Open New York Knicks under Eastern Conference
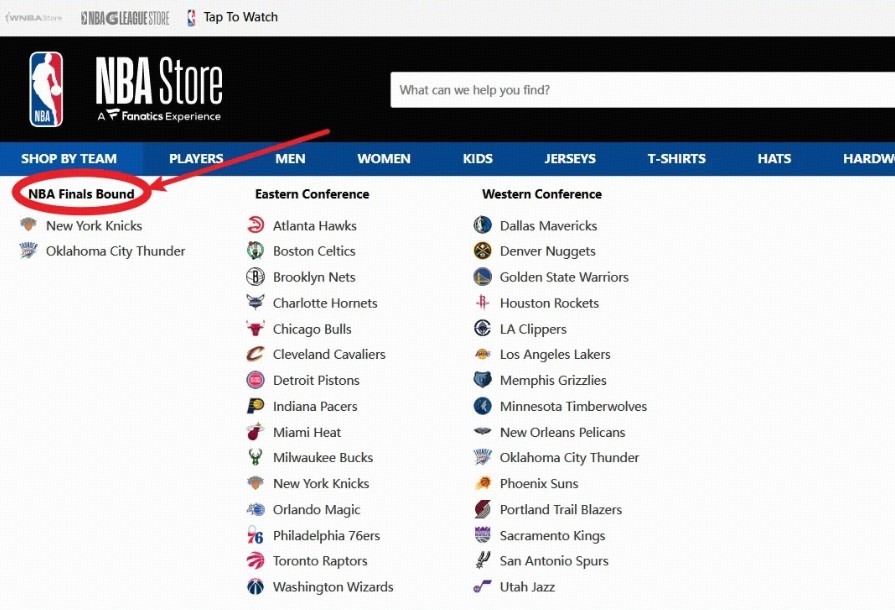This screenshot has height=610, width=895. pyautogui.click(x=321, y=483)
